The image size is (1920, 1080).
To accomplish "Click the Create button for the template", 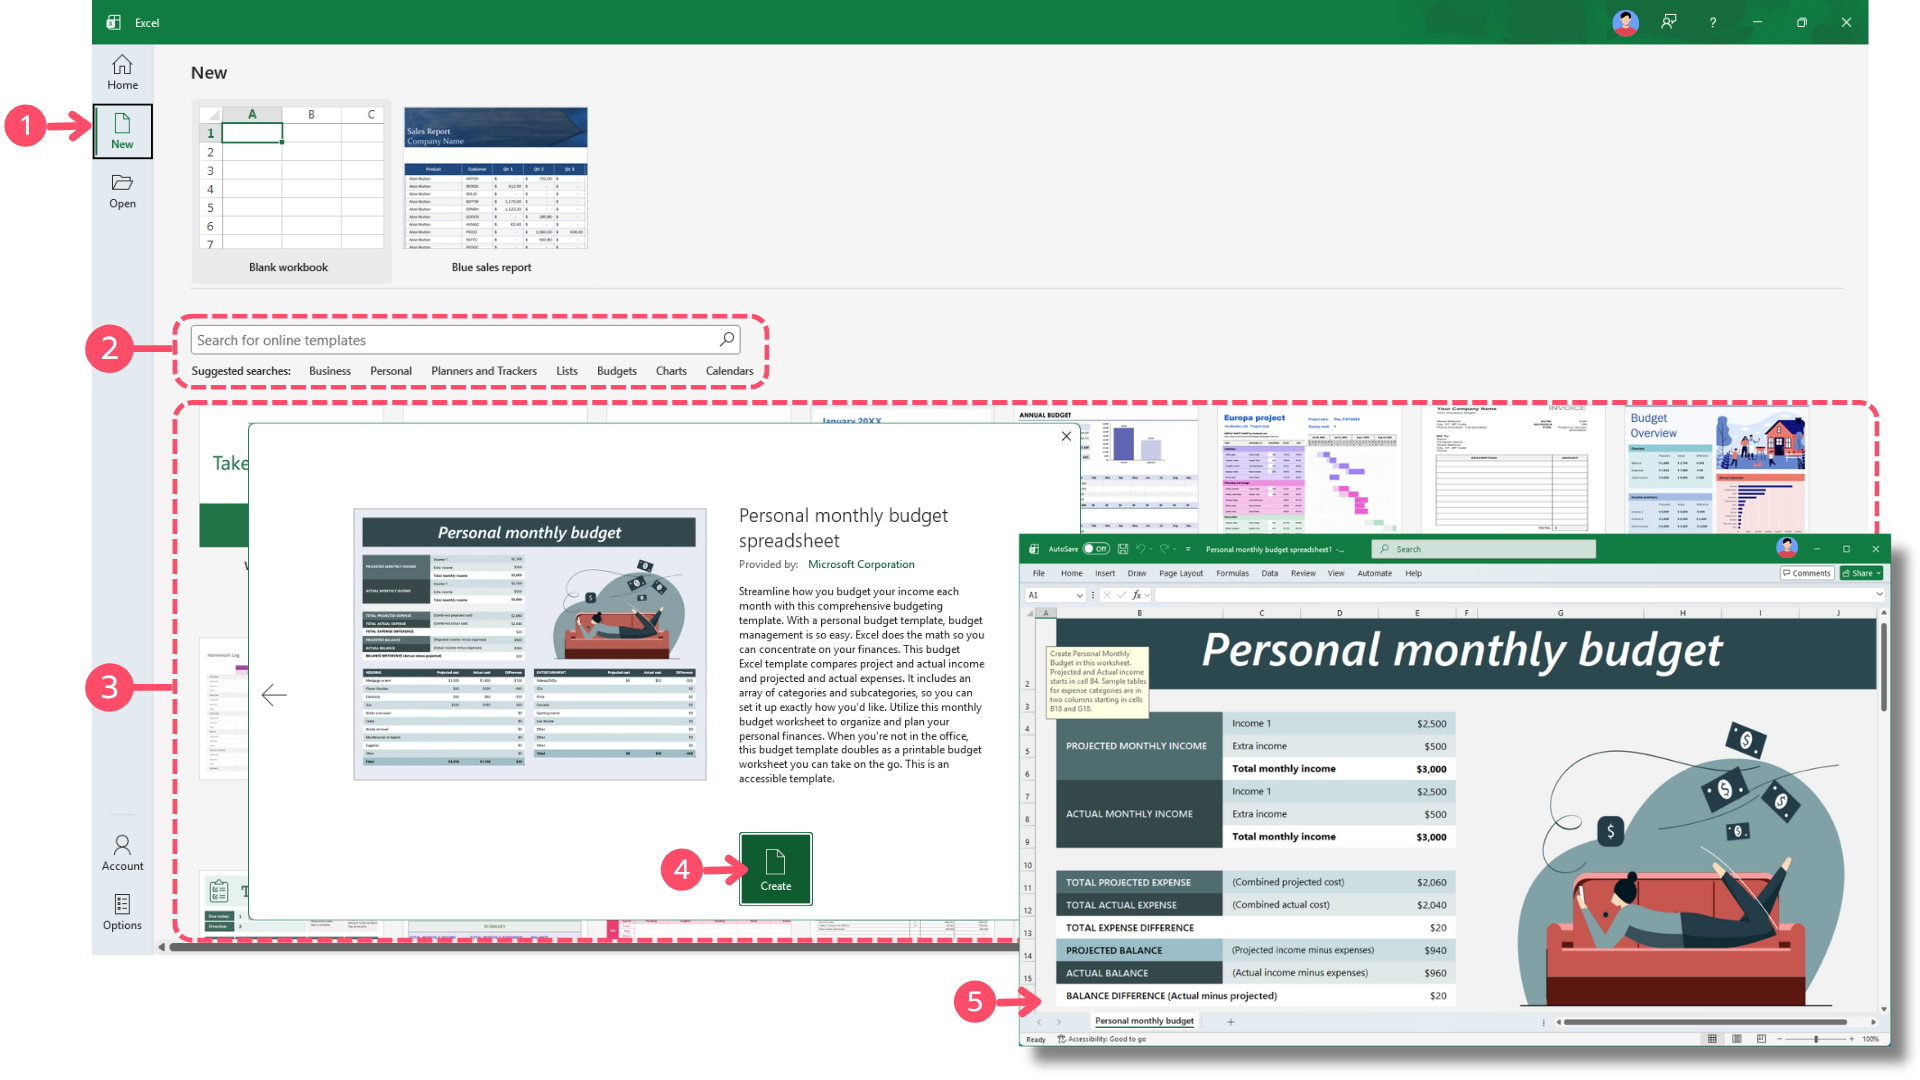I will pyautogui.click(x=776, y=869).
